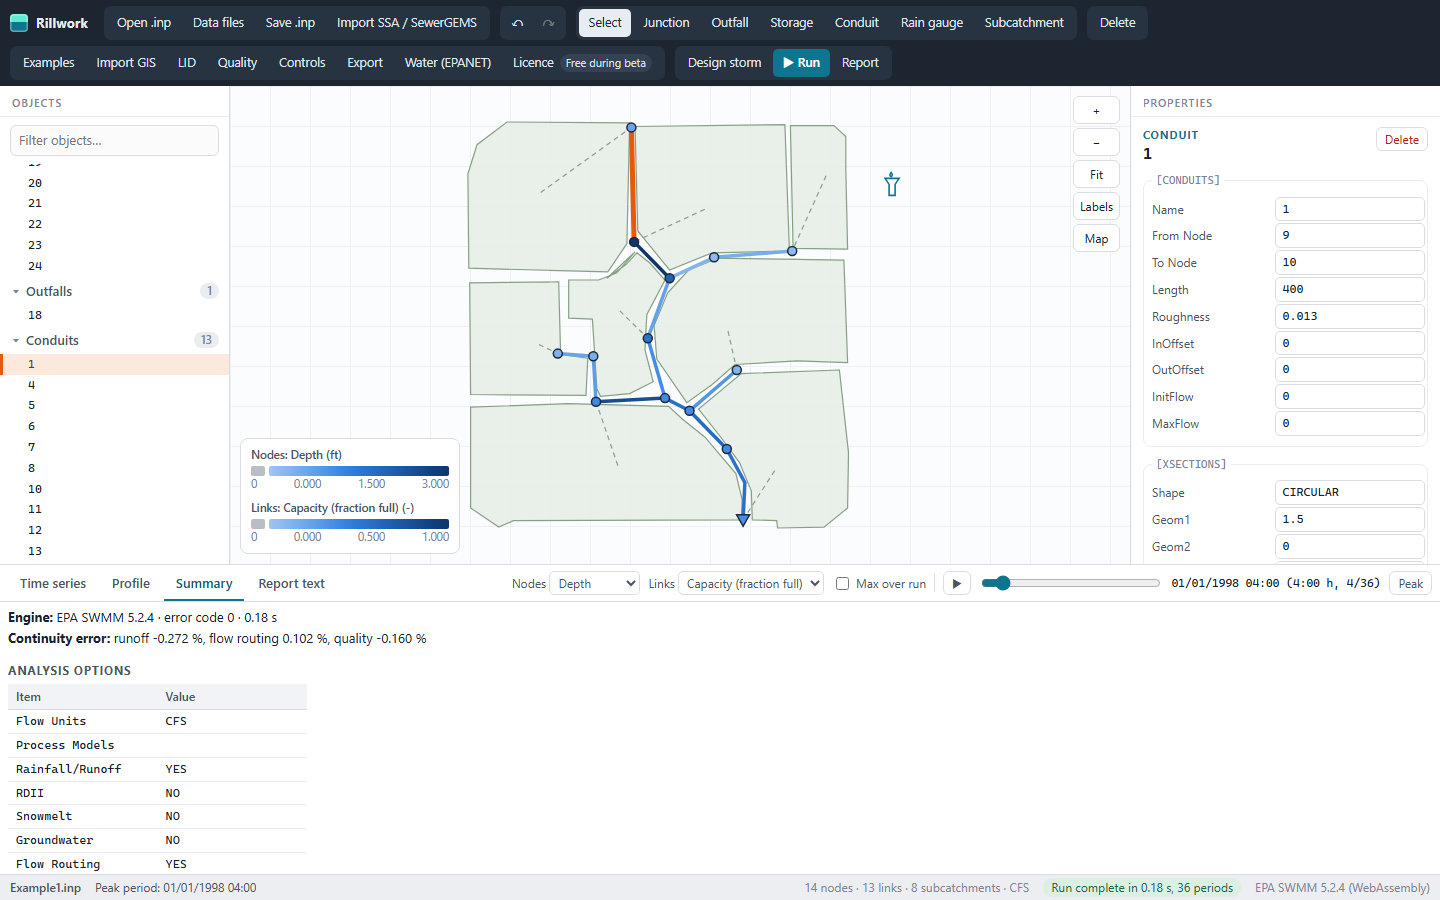Delete conduit from Properties panel

[x=1401, y=140]
